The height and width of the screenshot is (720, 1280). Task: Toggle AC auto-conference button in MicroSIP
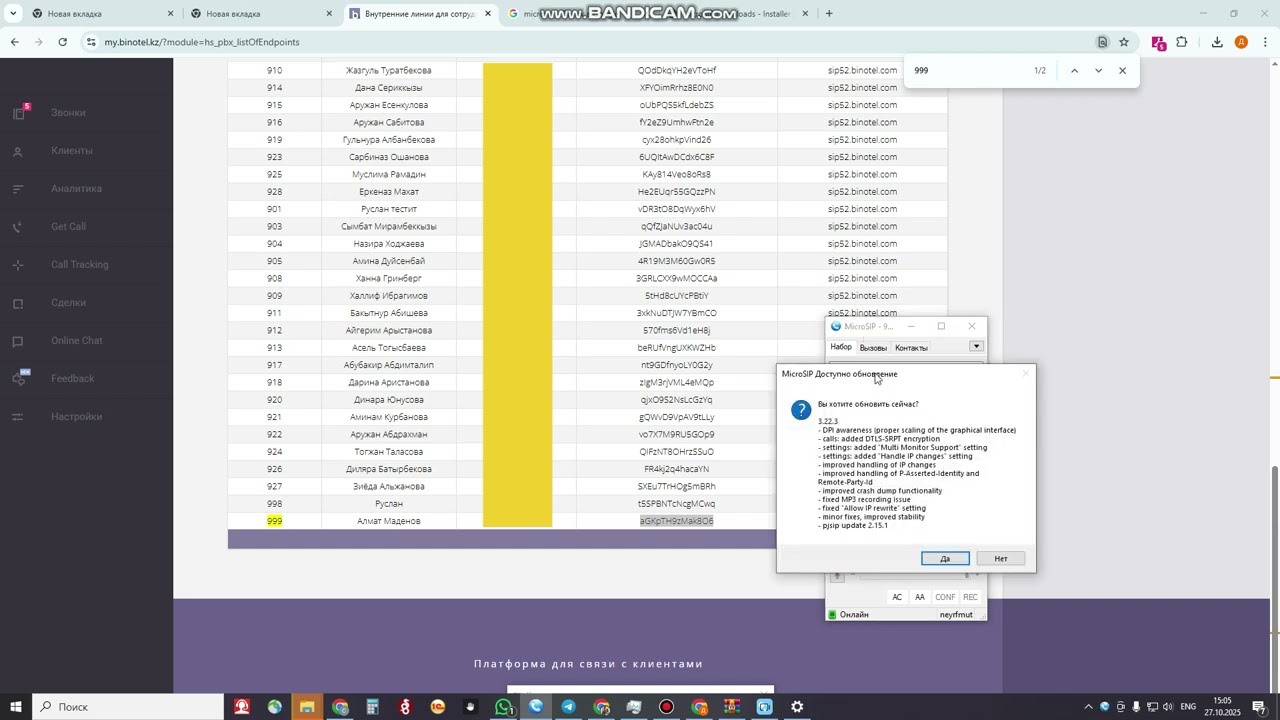(897, 597)
